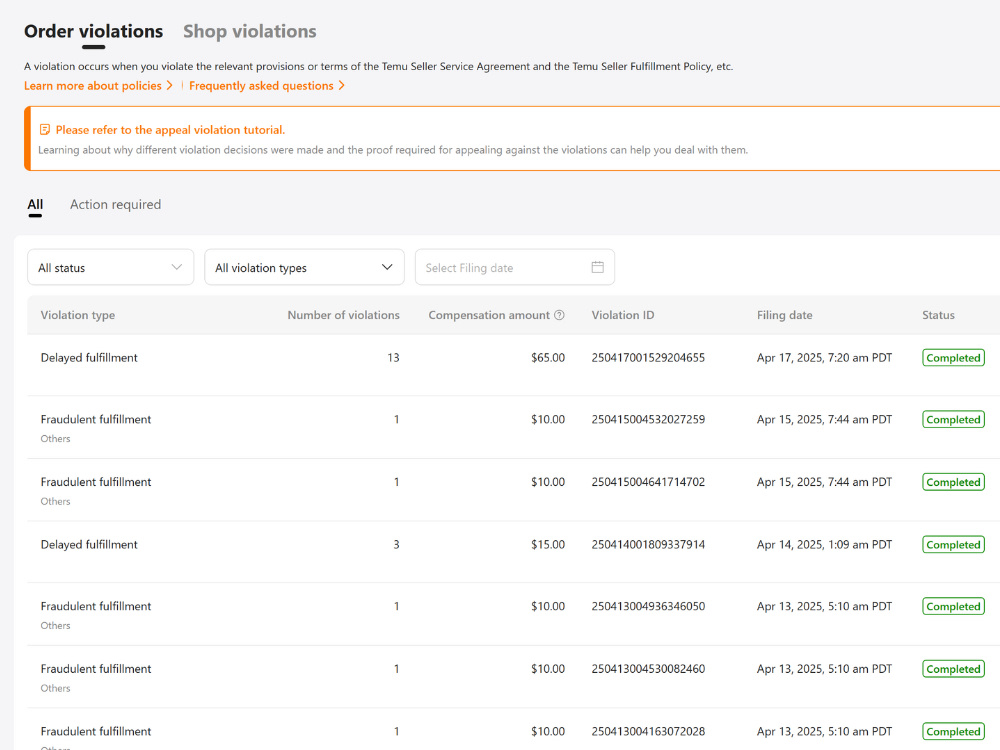
Task: Click the Completed badge for violation 250414001809337914
Action: 953,545
